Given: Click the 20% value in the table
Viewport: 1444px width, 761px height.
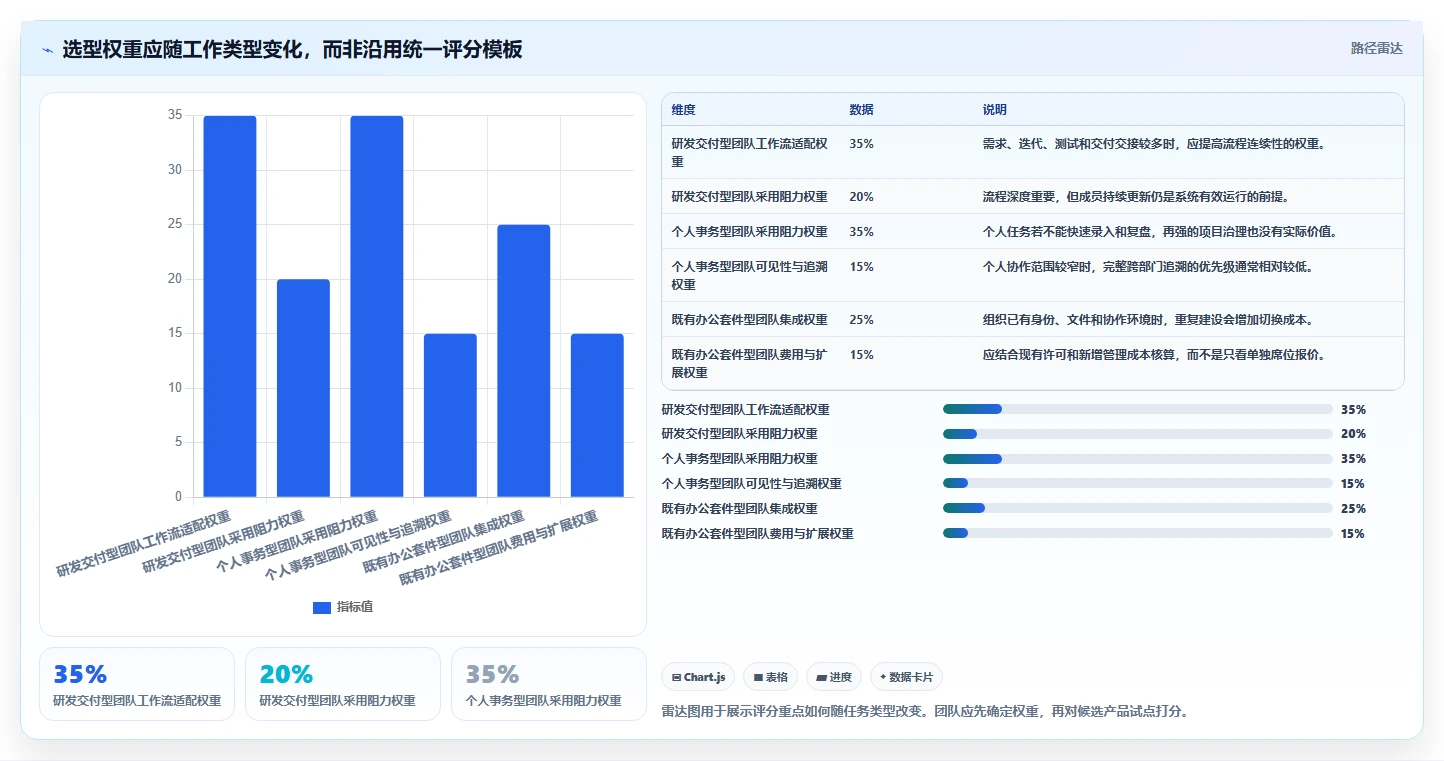Looking at the screenshot, I should point(862,196).
